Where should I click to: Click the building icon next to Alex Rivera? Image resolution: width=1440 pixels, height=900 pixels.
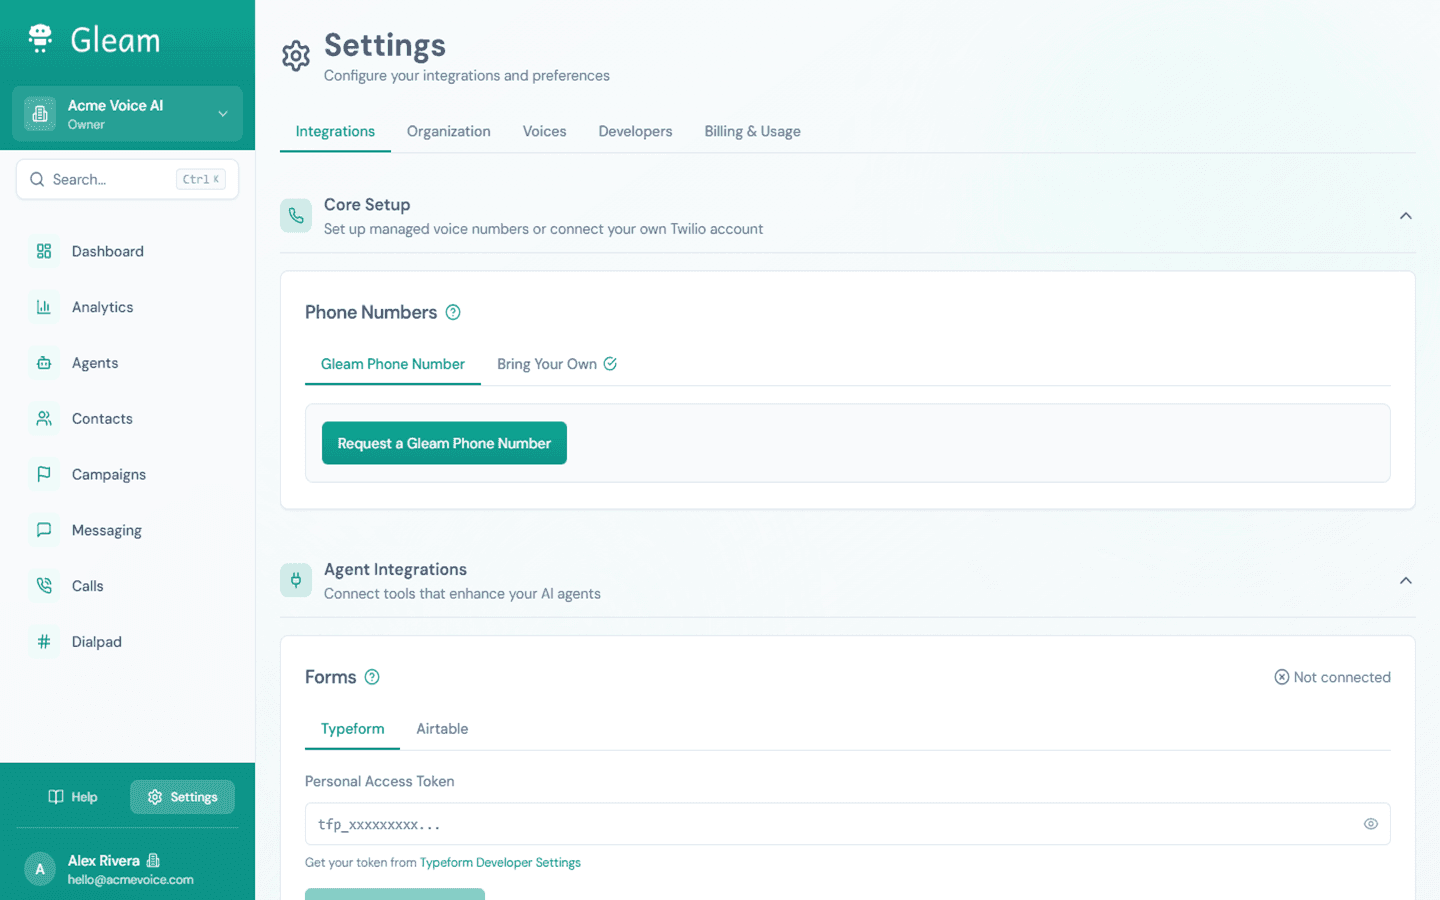click(x=153, y=860)
